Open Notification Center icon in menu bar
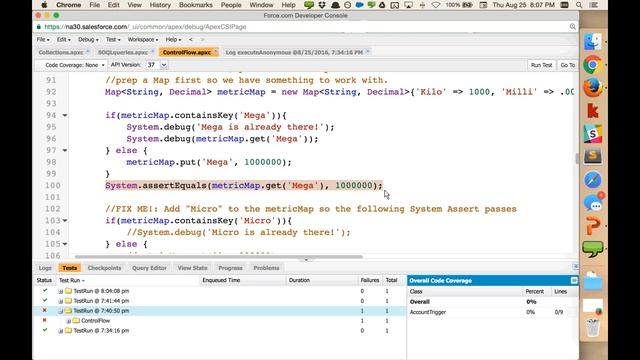This screenshot has width=640, height=360. tap(594, 5)
